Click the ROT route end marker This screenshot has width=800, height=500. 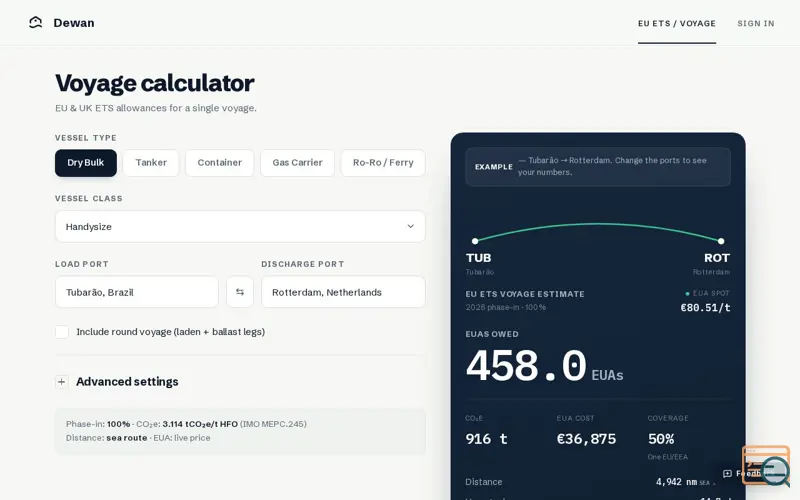point(721,241)
